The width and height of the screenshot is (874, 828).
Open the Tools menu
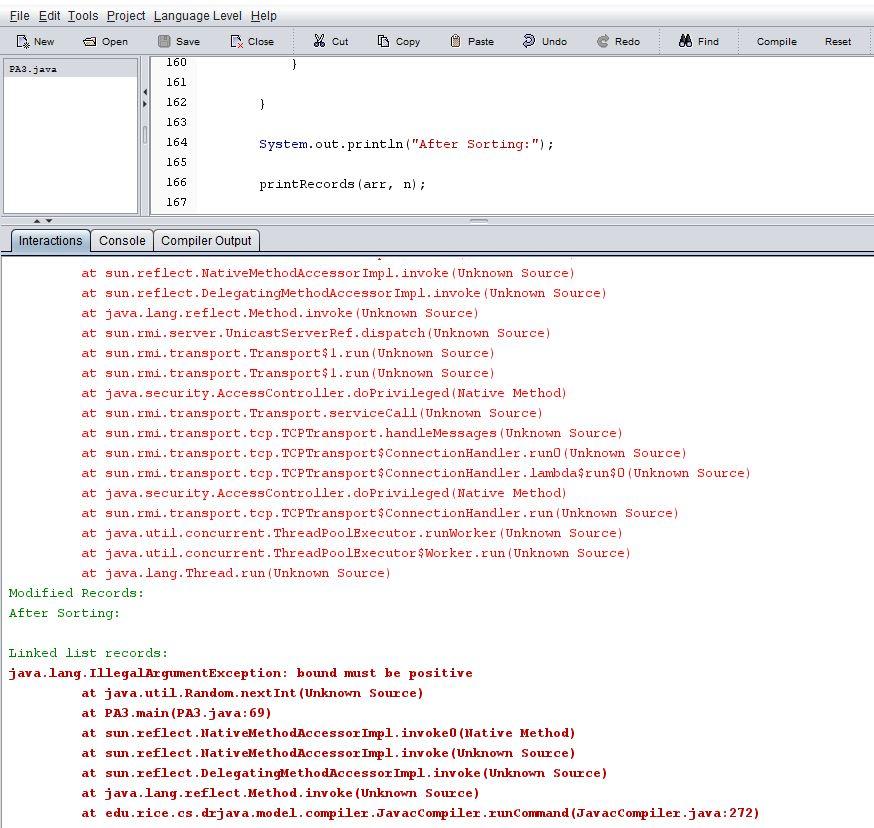coord(83,16)
